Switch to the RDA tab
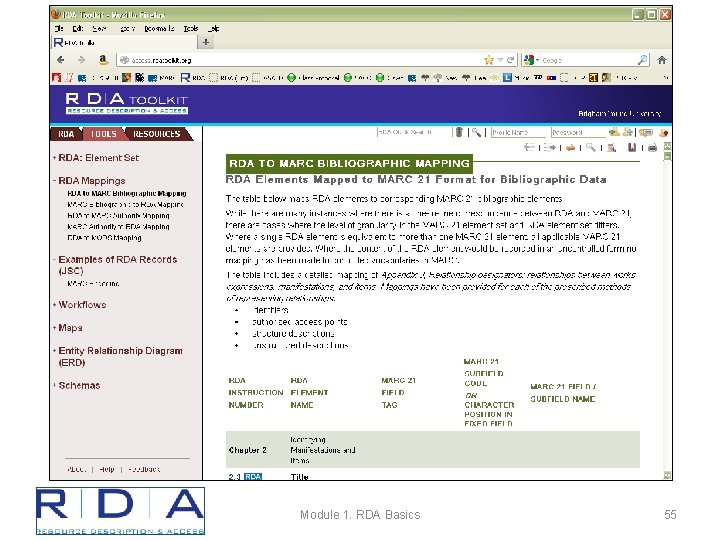720x540 pixels. (x=66, y=134)
